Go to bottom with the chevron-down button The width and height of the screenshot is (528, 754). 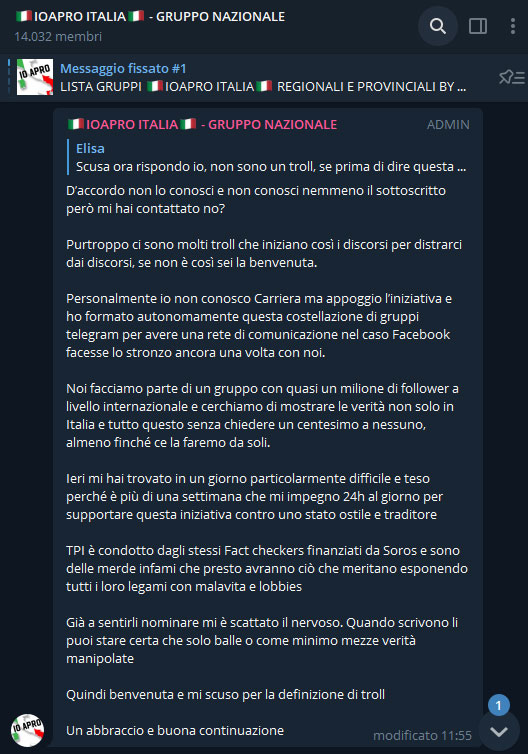pos(499,731)
